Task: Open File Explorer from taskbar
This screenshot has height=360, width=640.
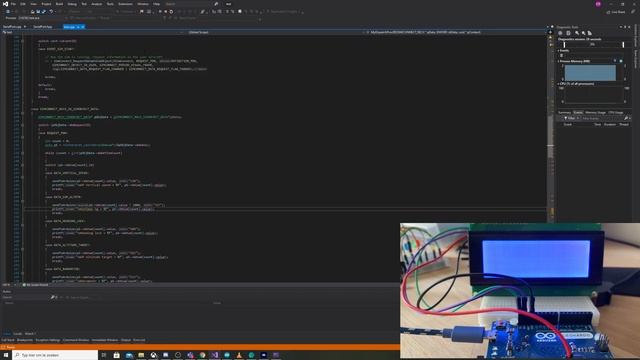Action: (x=141, y=355)
